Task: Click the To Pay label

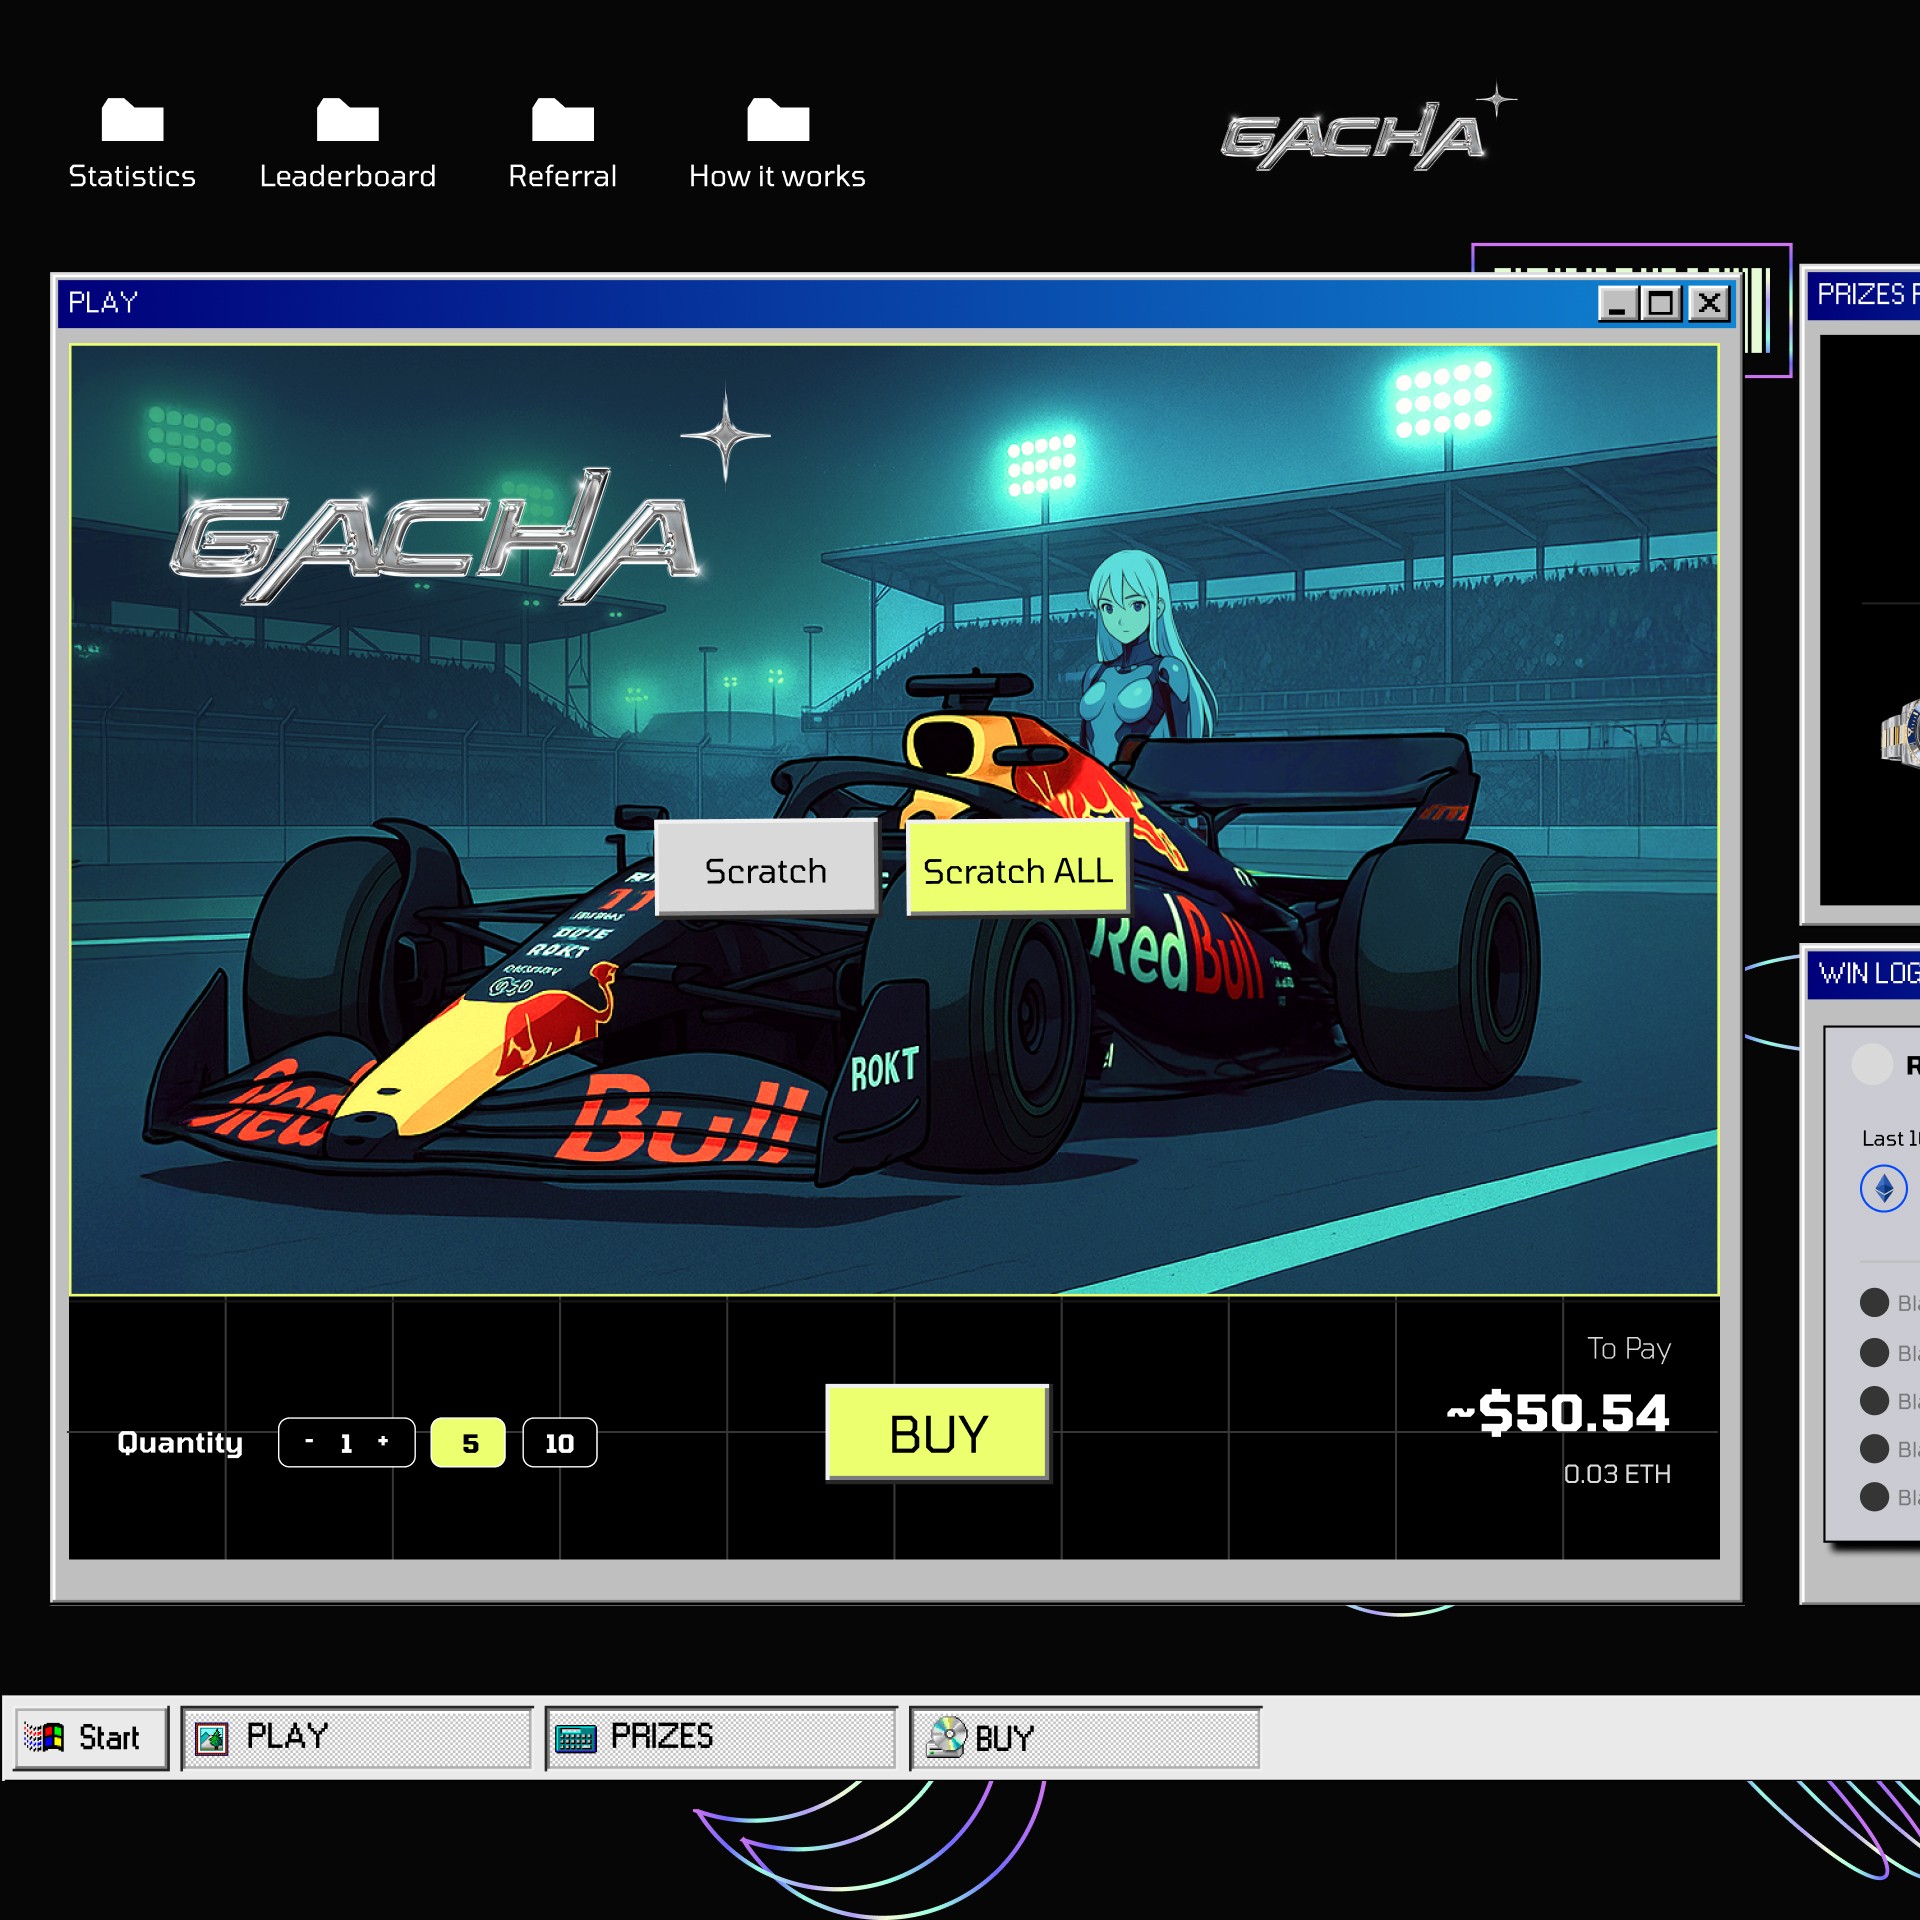Action: click(1629, 1349)
